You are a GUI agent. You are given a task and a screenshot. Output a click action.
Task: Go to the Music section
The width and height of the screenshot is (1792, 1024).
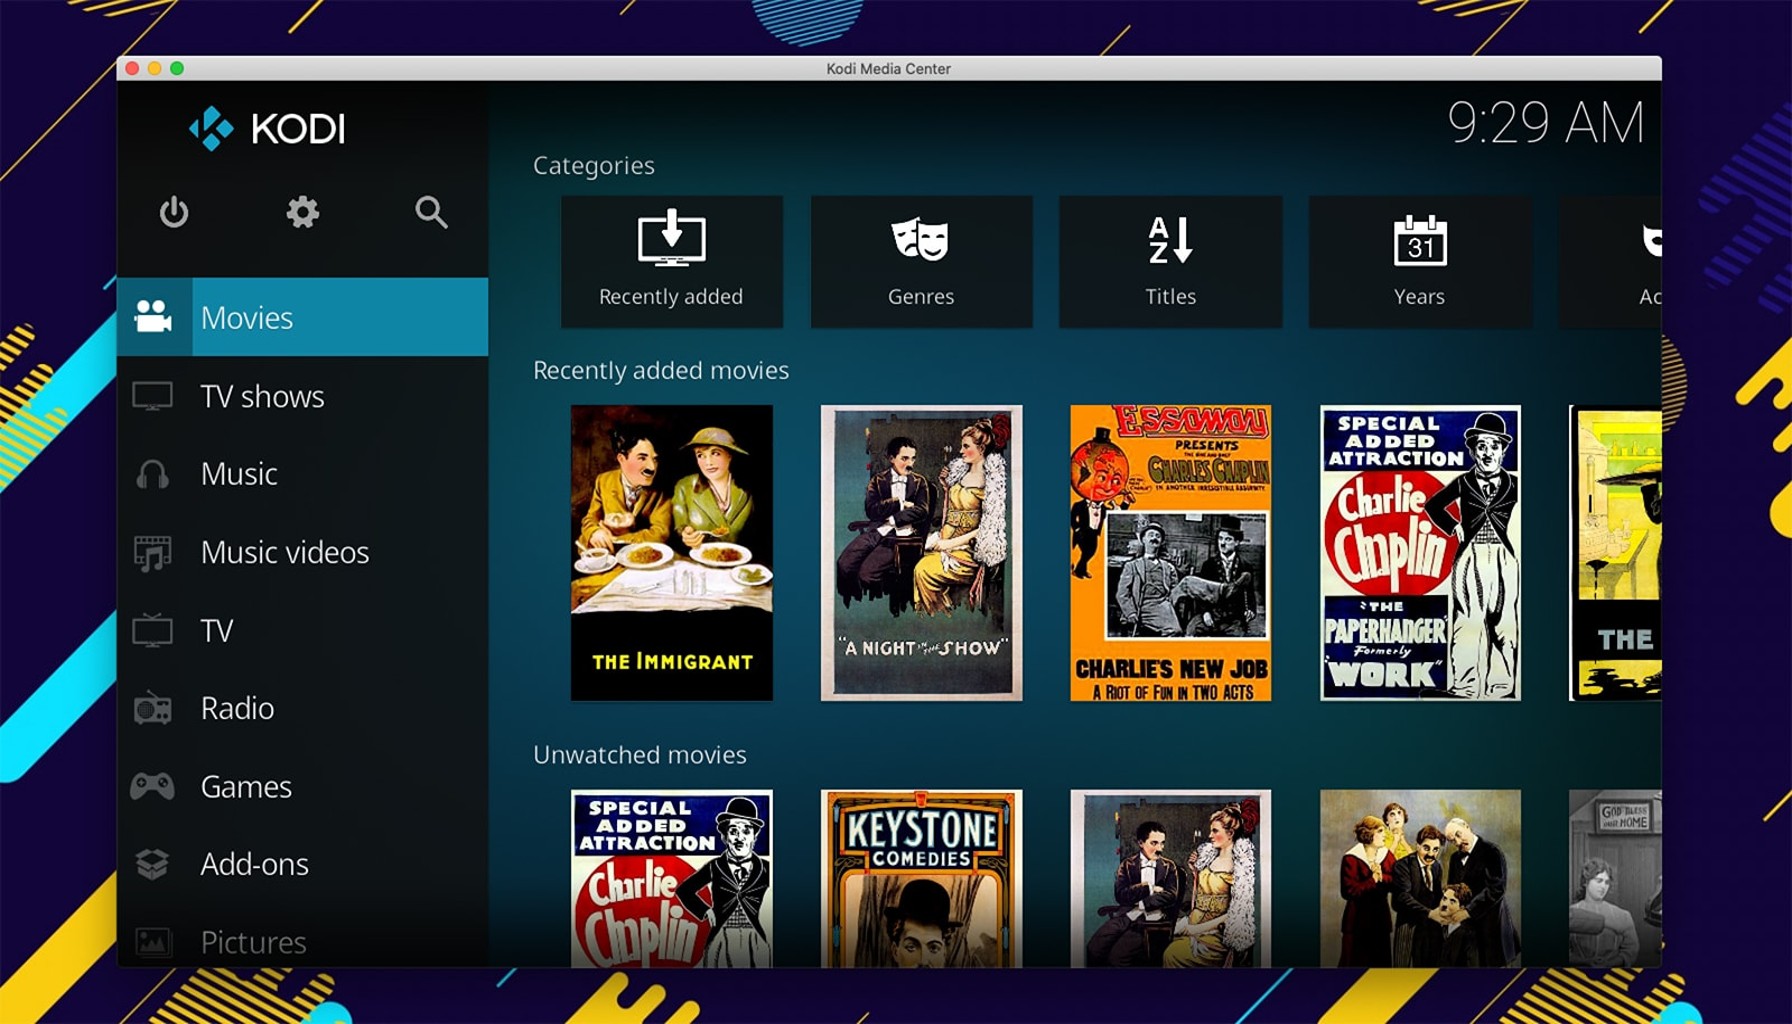coord(239,473)
